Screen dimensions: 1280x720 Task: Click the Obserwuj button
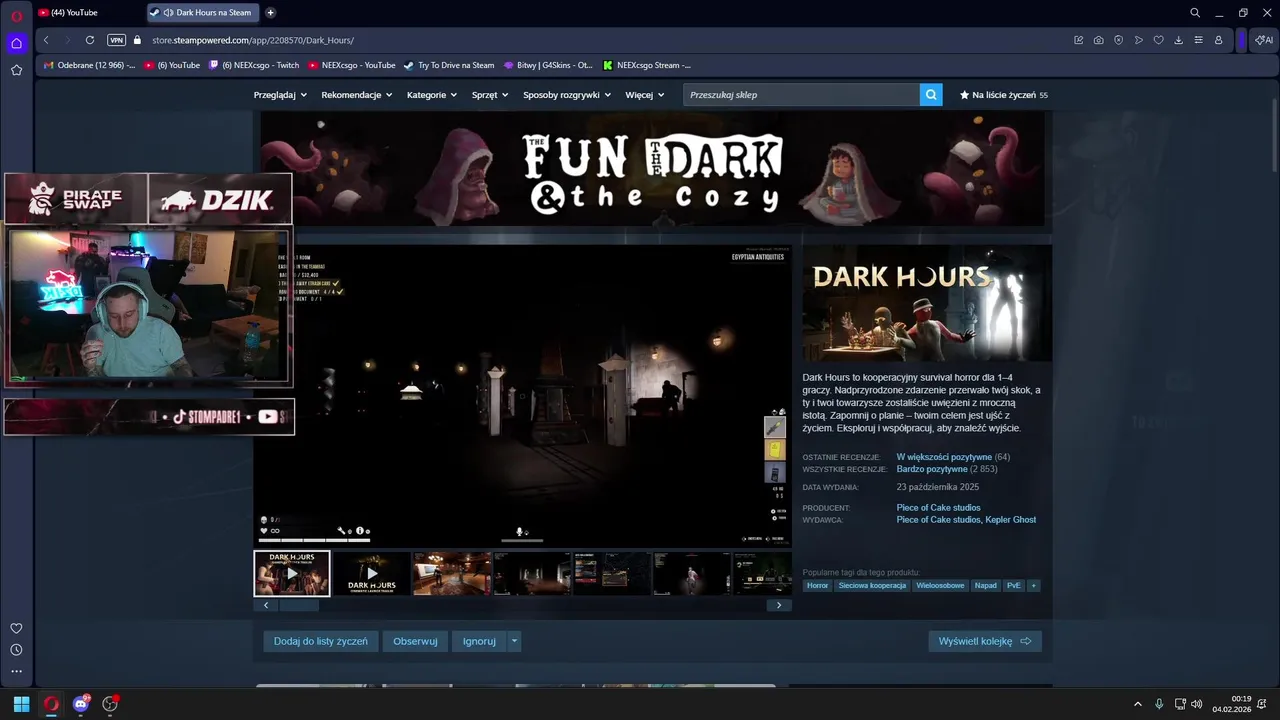click(x=415, y=641)
